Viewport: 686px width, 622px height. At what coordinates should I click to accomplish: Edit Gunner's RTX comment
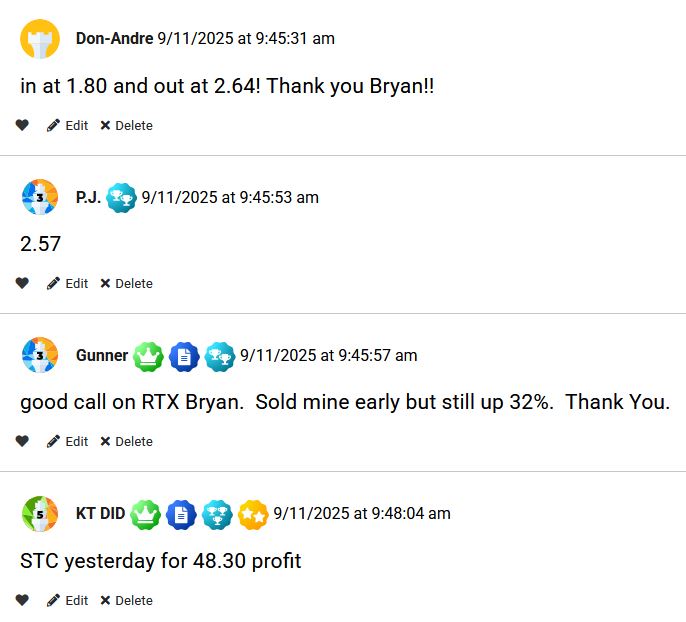[68, 442]
